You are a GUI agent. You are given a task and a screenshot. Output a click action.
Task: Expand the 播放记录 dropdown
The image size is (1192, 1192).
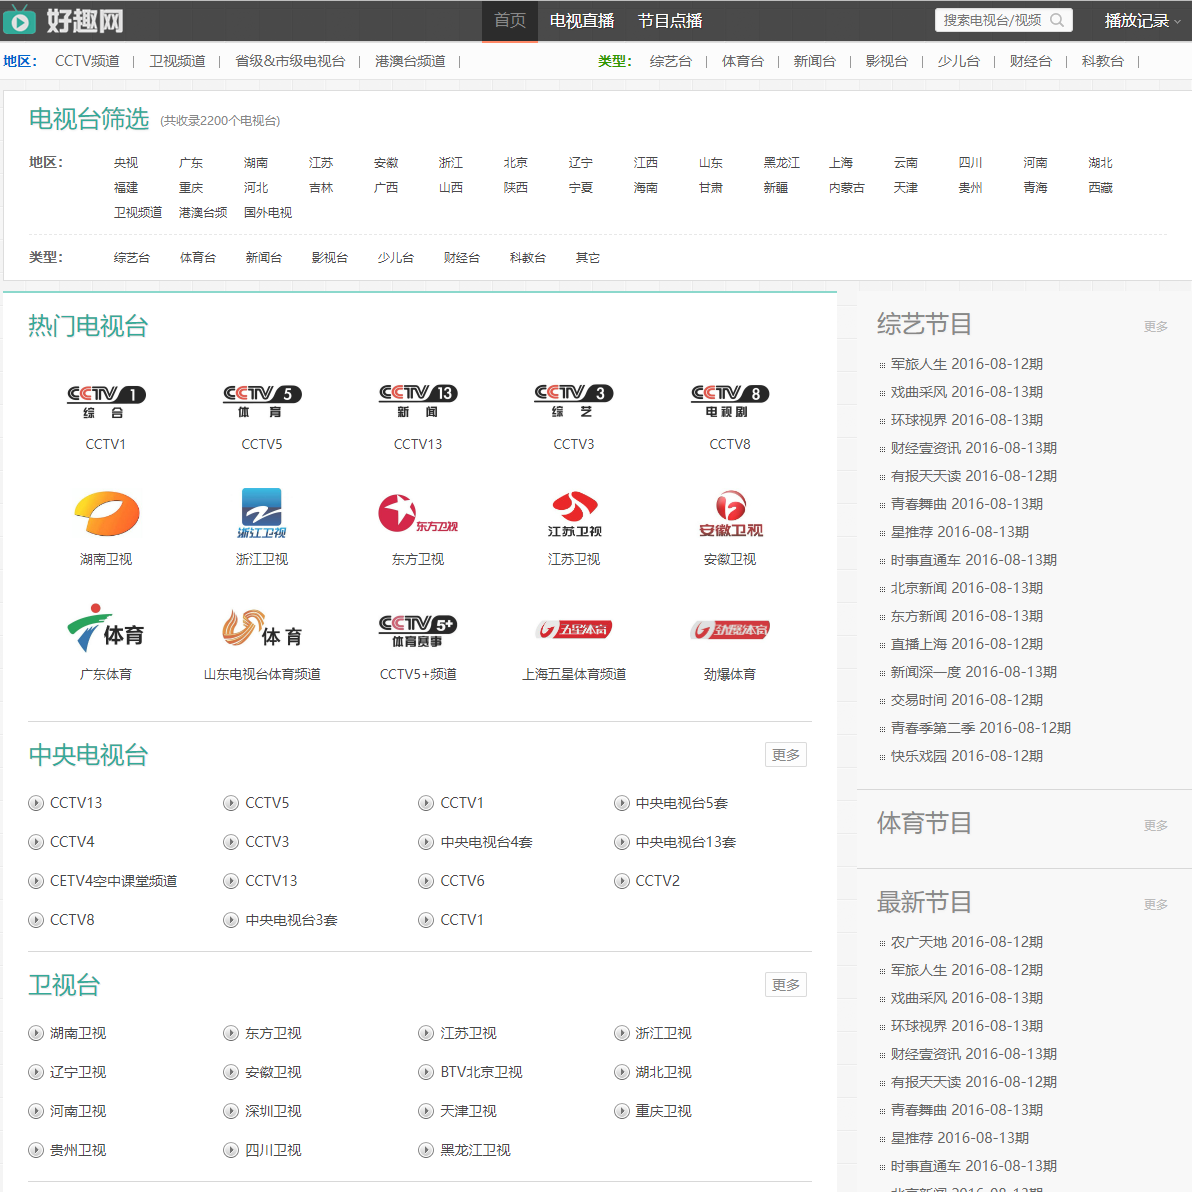tap(1142, 21)
